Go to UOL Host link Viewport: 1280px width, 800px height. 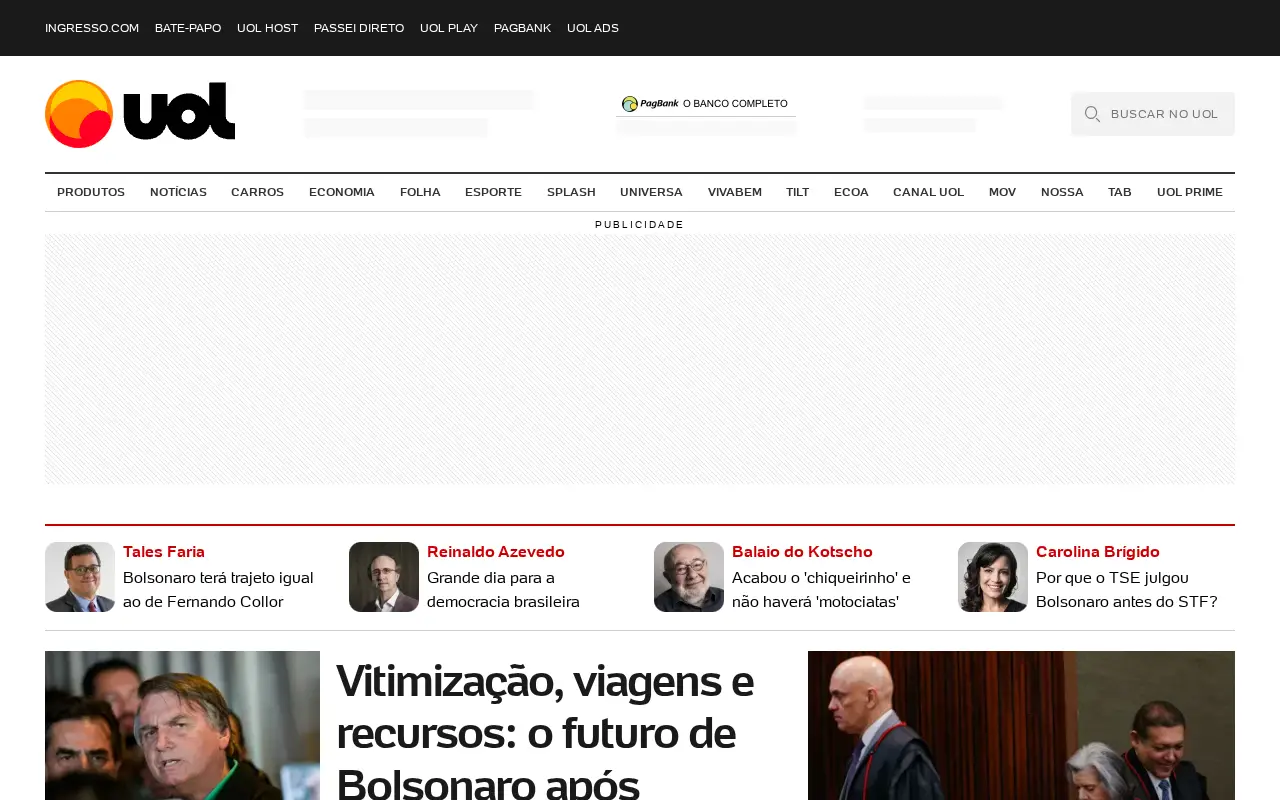tap(267, 28)
